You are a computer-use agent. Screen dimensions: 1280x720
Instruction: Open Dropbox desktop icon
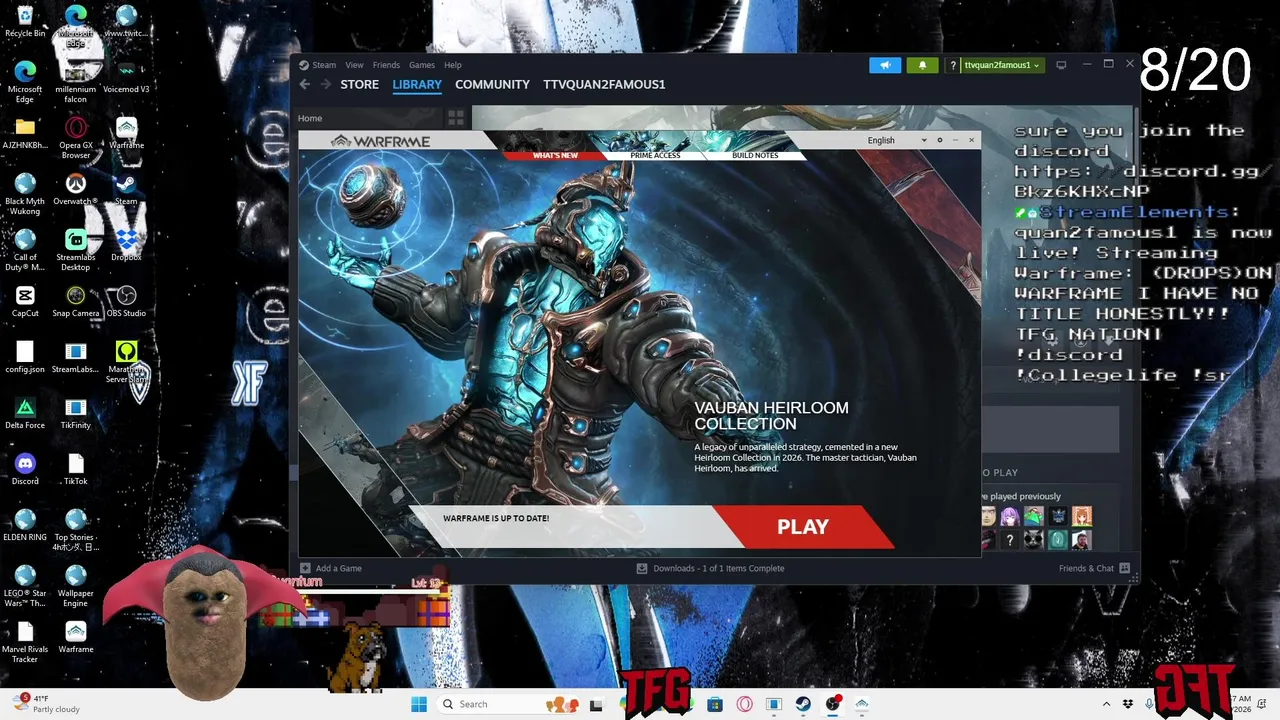pos(126,245)
